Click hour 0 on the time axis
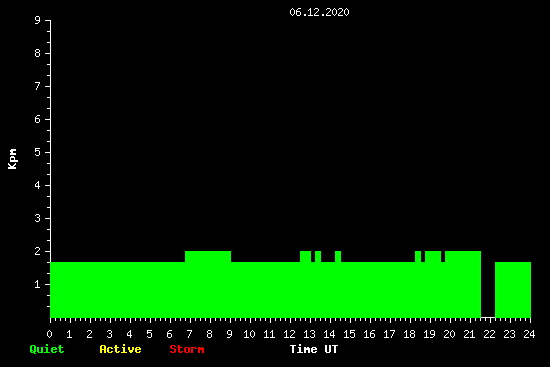The width and height of the screenshot is (550, 367). pos(49,334)
